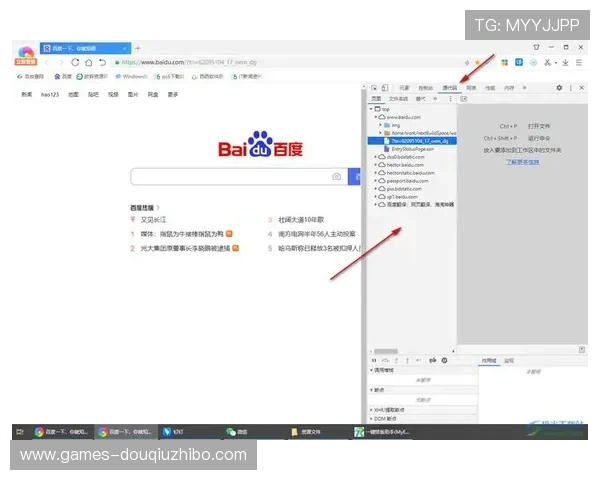Image resolution: width=600 pixels, height=480 pixels.
Task: Expand the home/work folder in the file tree
Action: 380,133
